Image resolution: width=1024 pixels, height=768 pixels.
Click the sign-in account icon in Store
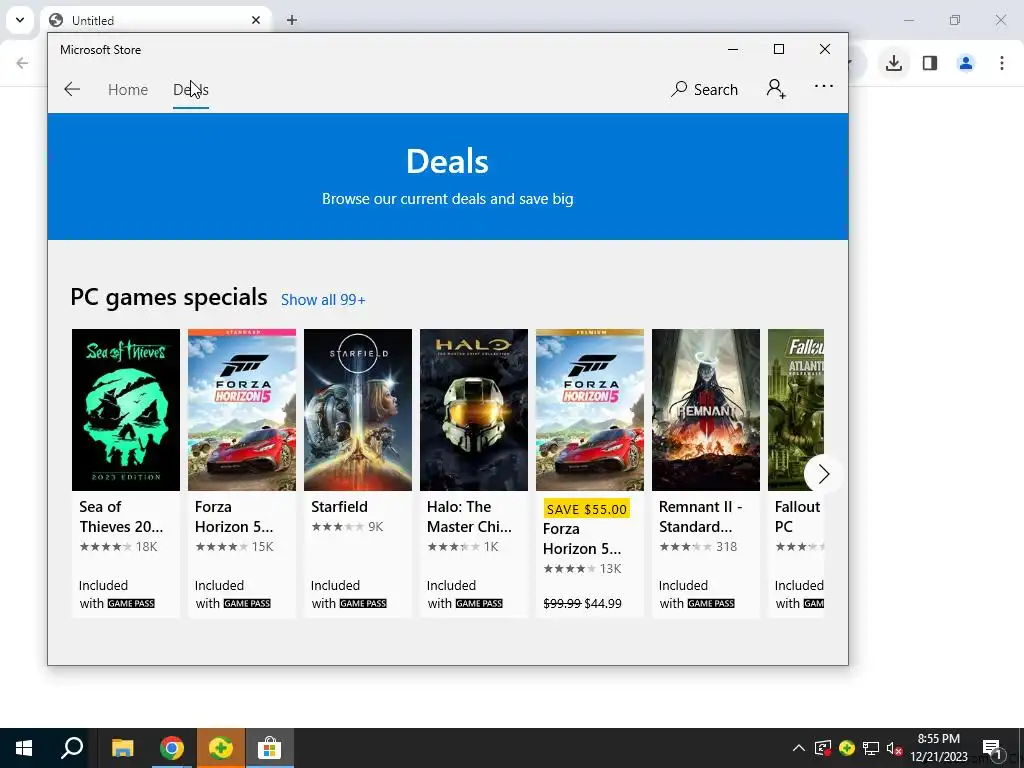click(776, 89)
